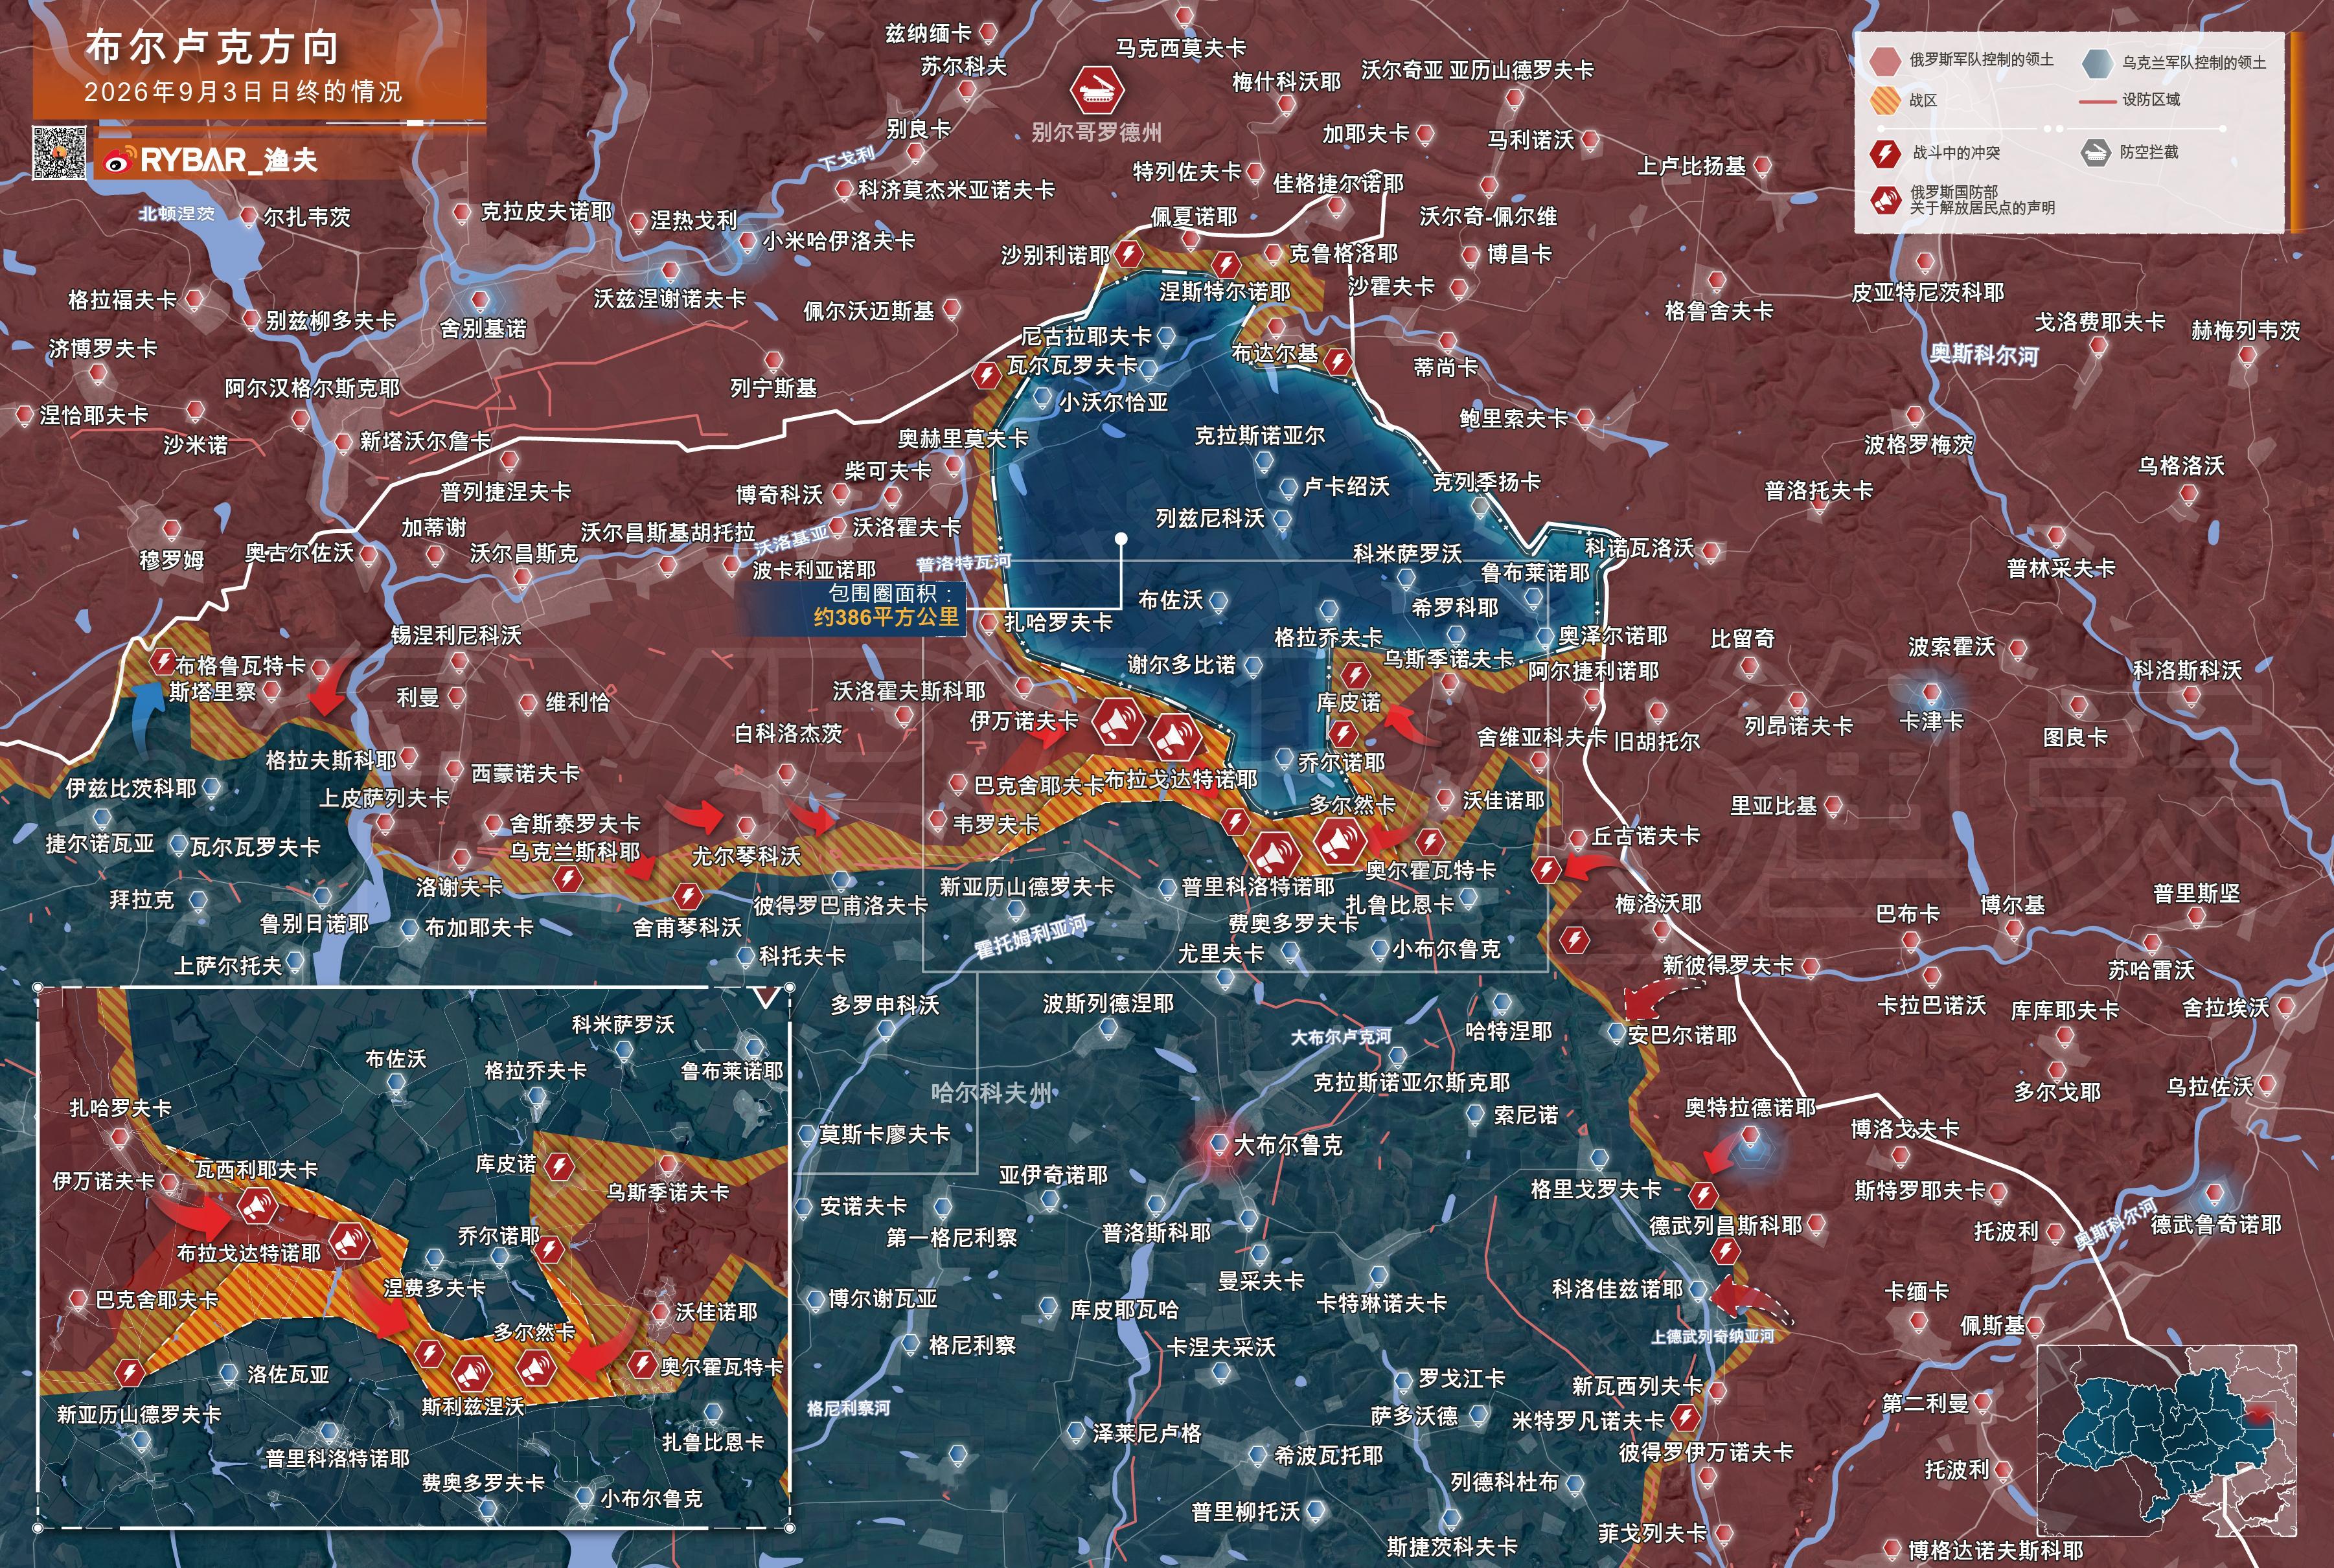This screenshot has height=1568, width=2334.
Task: Click the tank icon above 别尔哥罗德州
Action: tap(1096, 90)
